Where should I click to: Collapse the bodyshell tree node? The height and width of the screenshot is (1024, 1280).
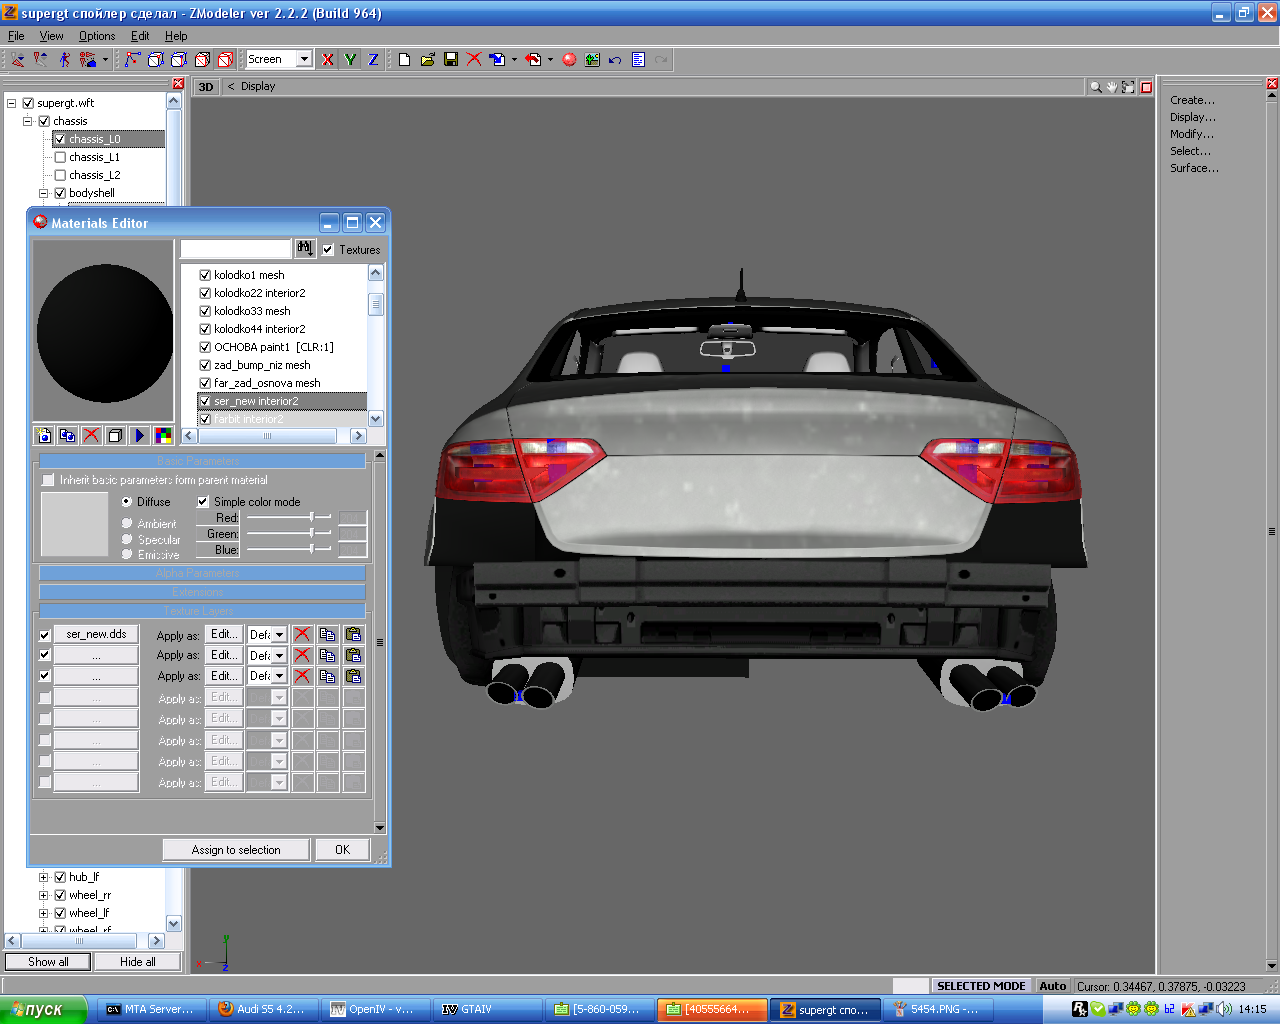[x=44, y=193]
